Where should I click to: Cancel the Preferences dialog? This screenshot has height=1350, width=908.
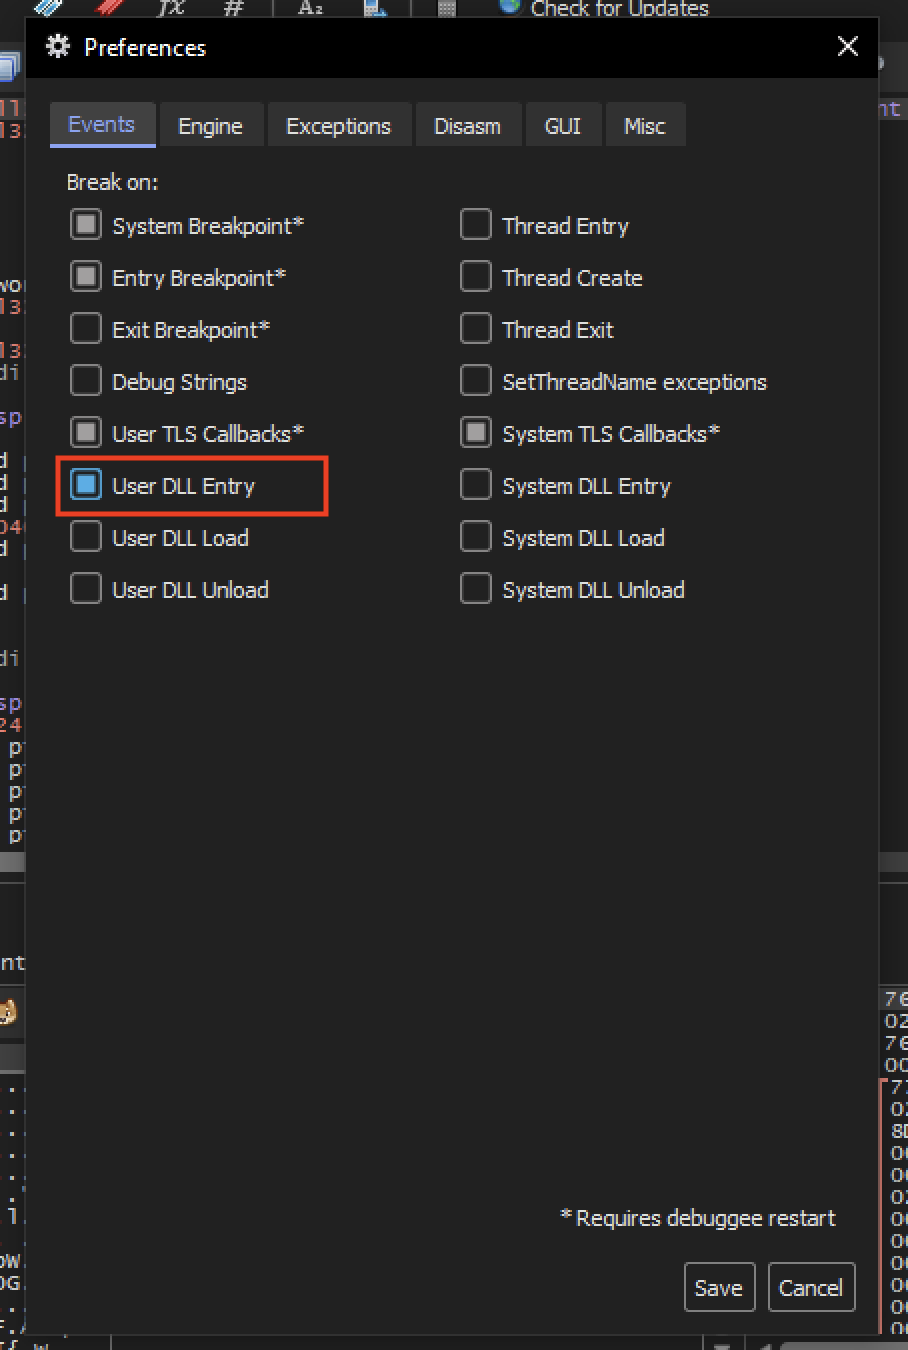point(811,1287)
